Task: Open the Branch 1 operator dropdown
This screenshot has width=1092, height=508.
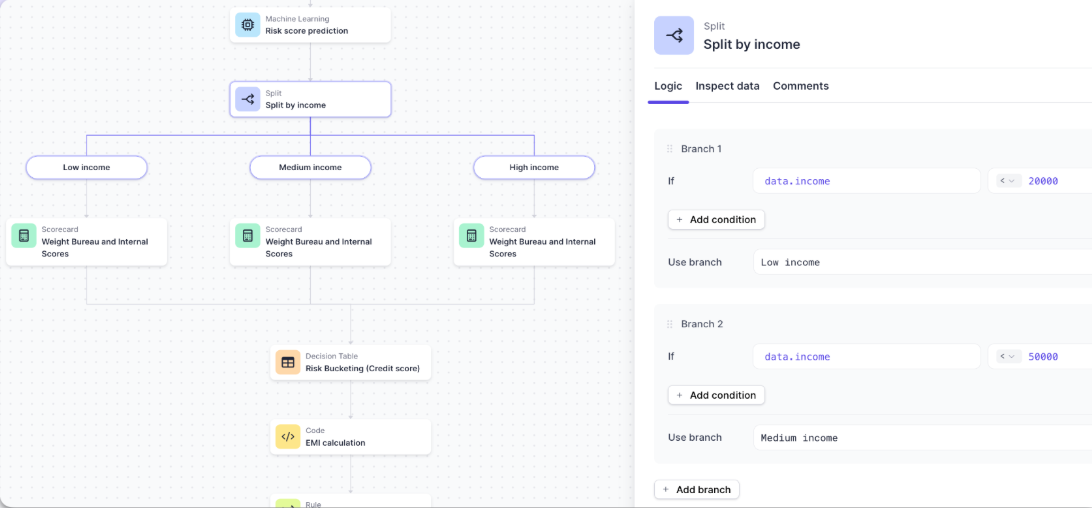Action: tap(1009, 181)
